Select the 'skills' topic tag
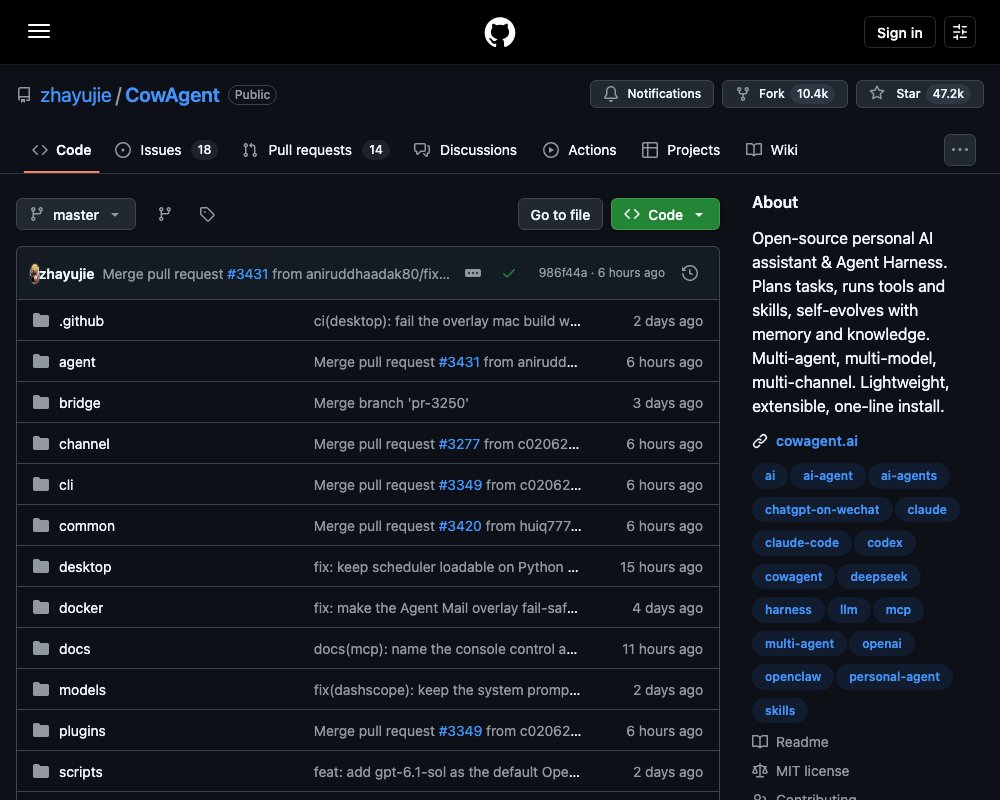1000x800 pixels. 779,710
